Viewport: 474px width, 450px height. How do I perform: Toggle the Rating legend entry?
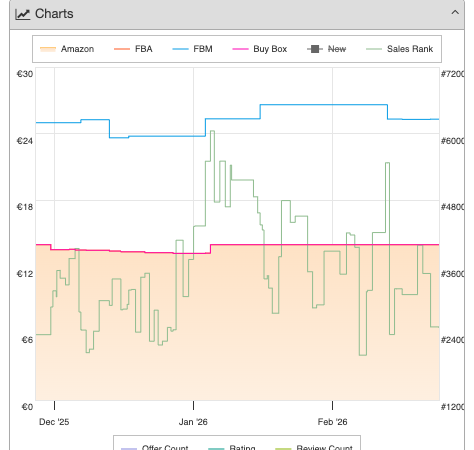click(232, 447)
